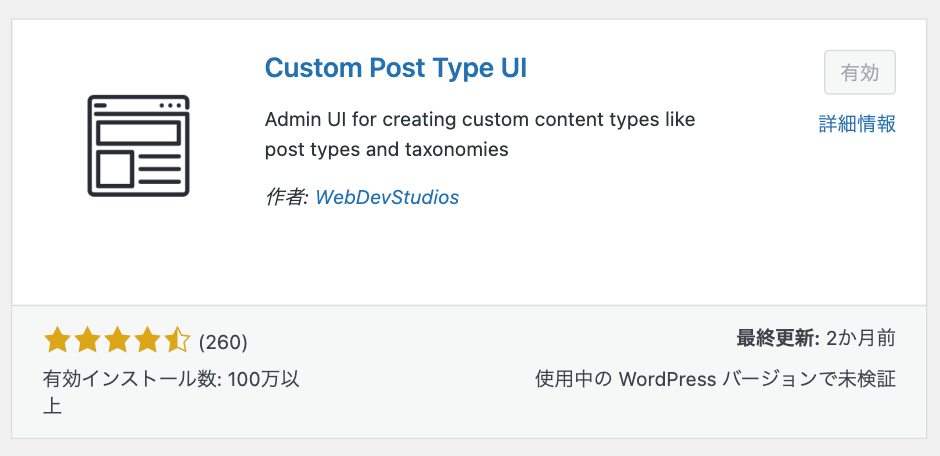Click the 有効 button
This screenshot has height=456, width=940.
pos(860,73)
